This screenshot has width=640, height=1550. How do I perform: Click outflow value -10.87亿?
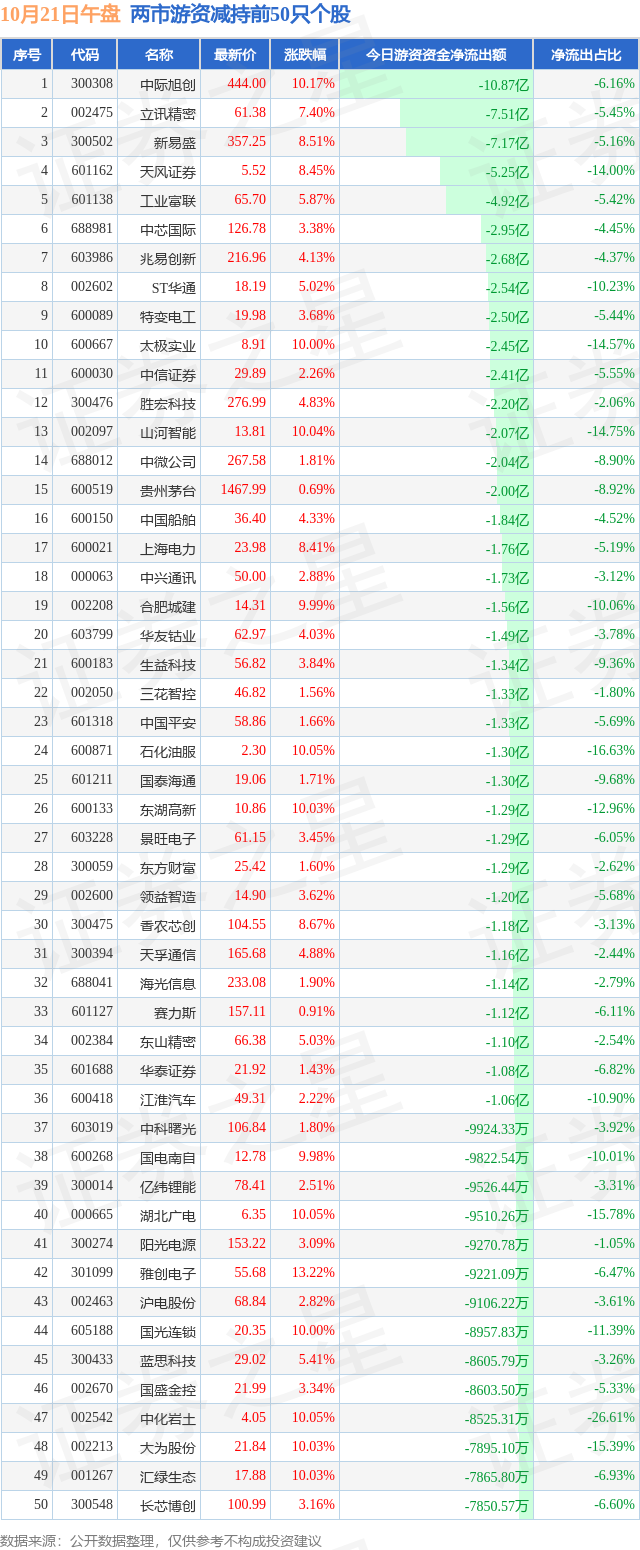503,84
